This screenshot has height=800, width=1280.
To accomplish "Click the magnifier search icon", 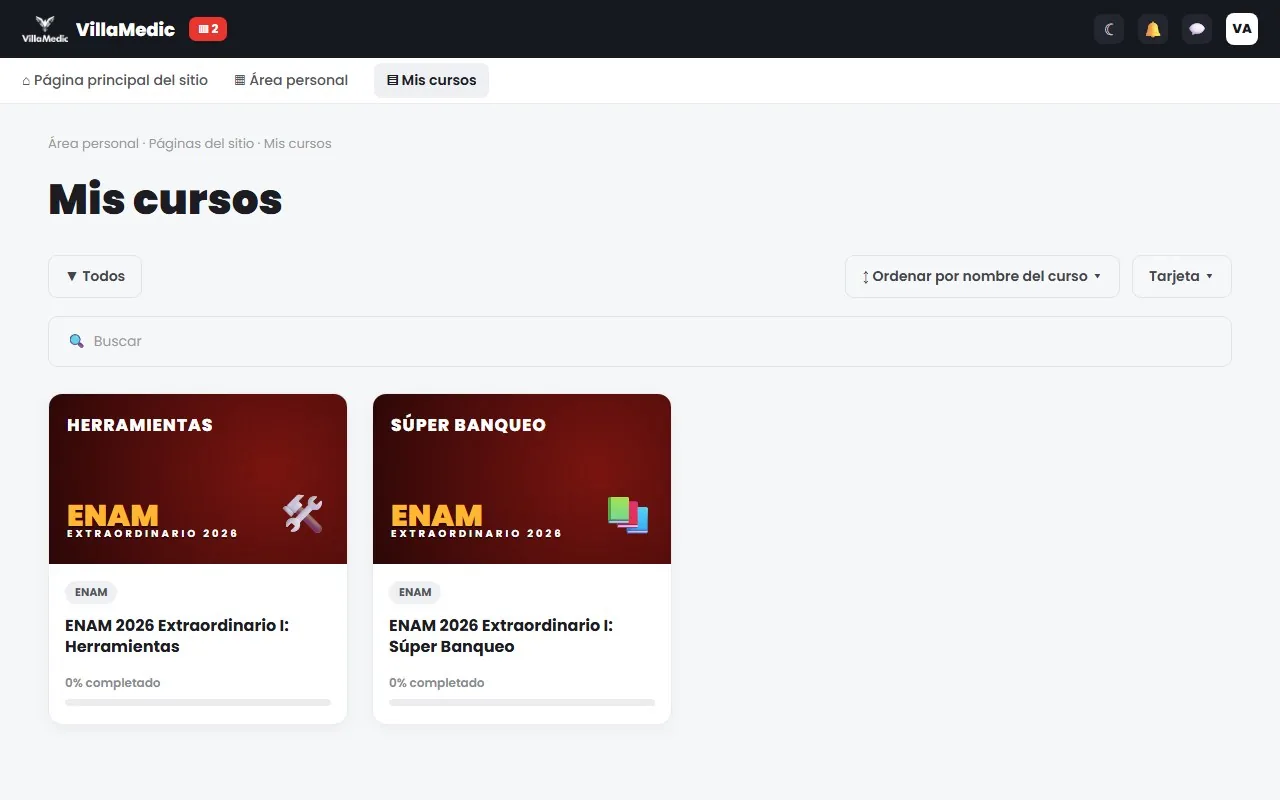I will click(x=76, y=341).
